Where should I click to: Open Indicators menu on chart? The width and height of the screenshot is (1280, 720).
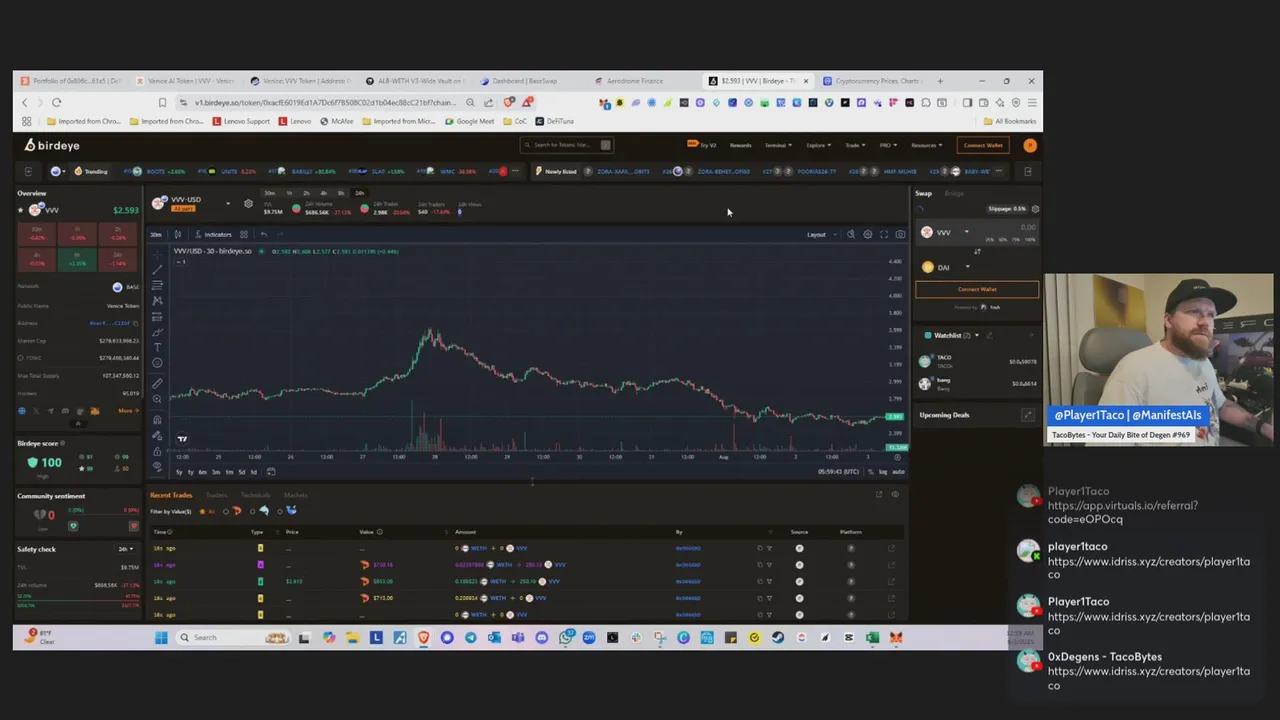click(x=212, y=235)
